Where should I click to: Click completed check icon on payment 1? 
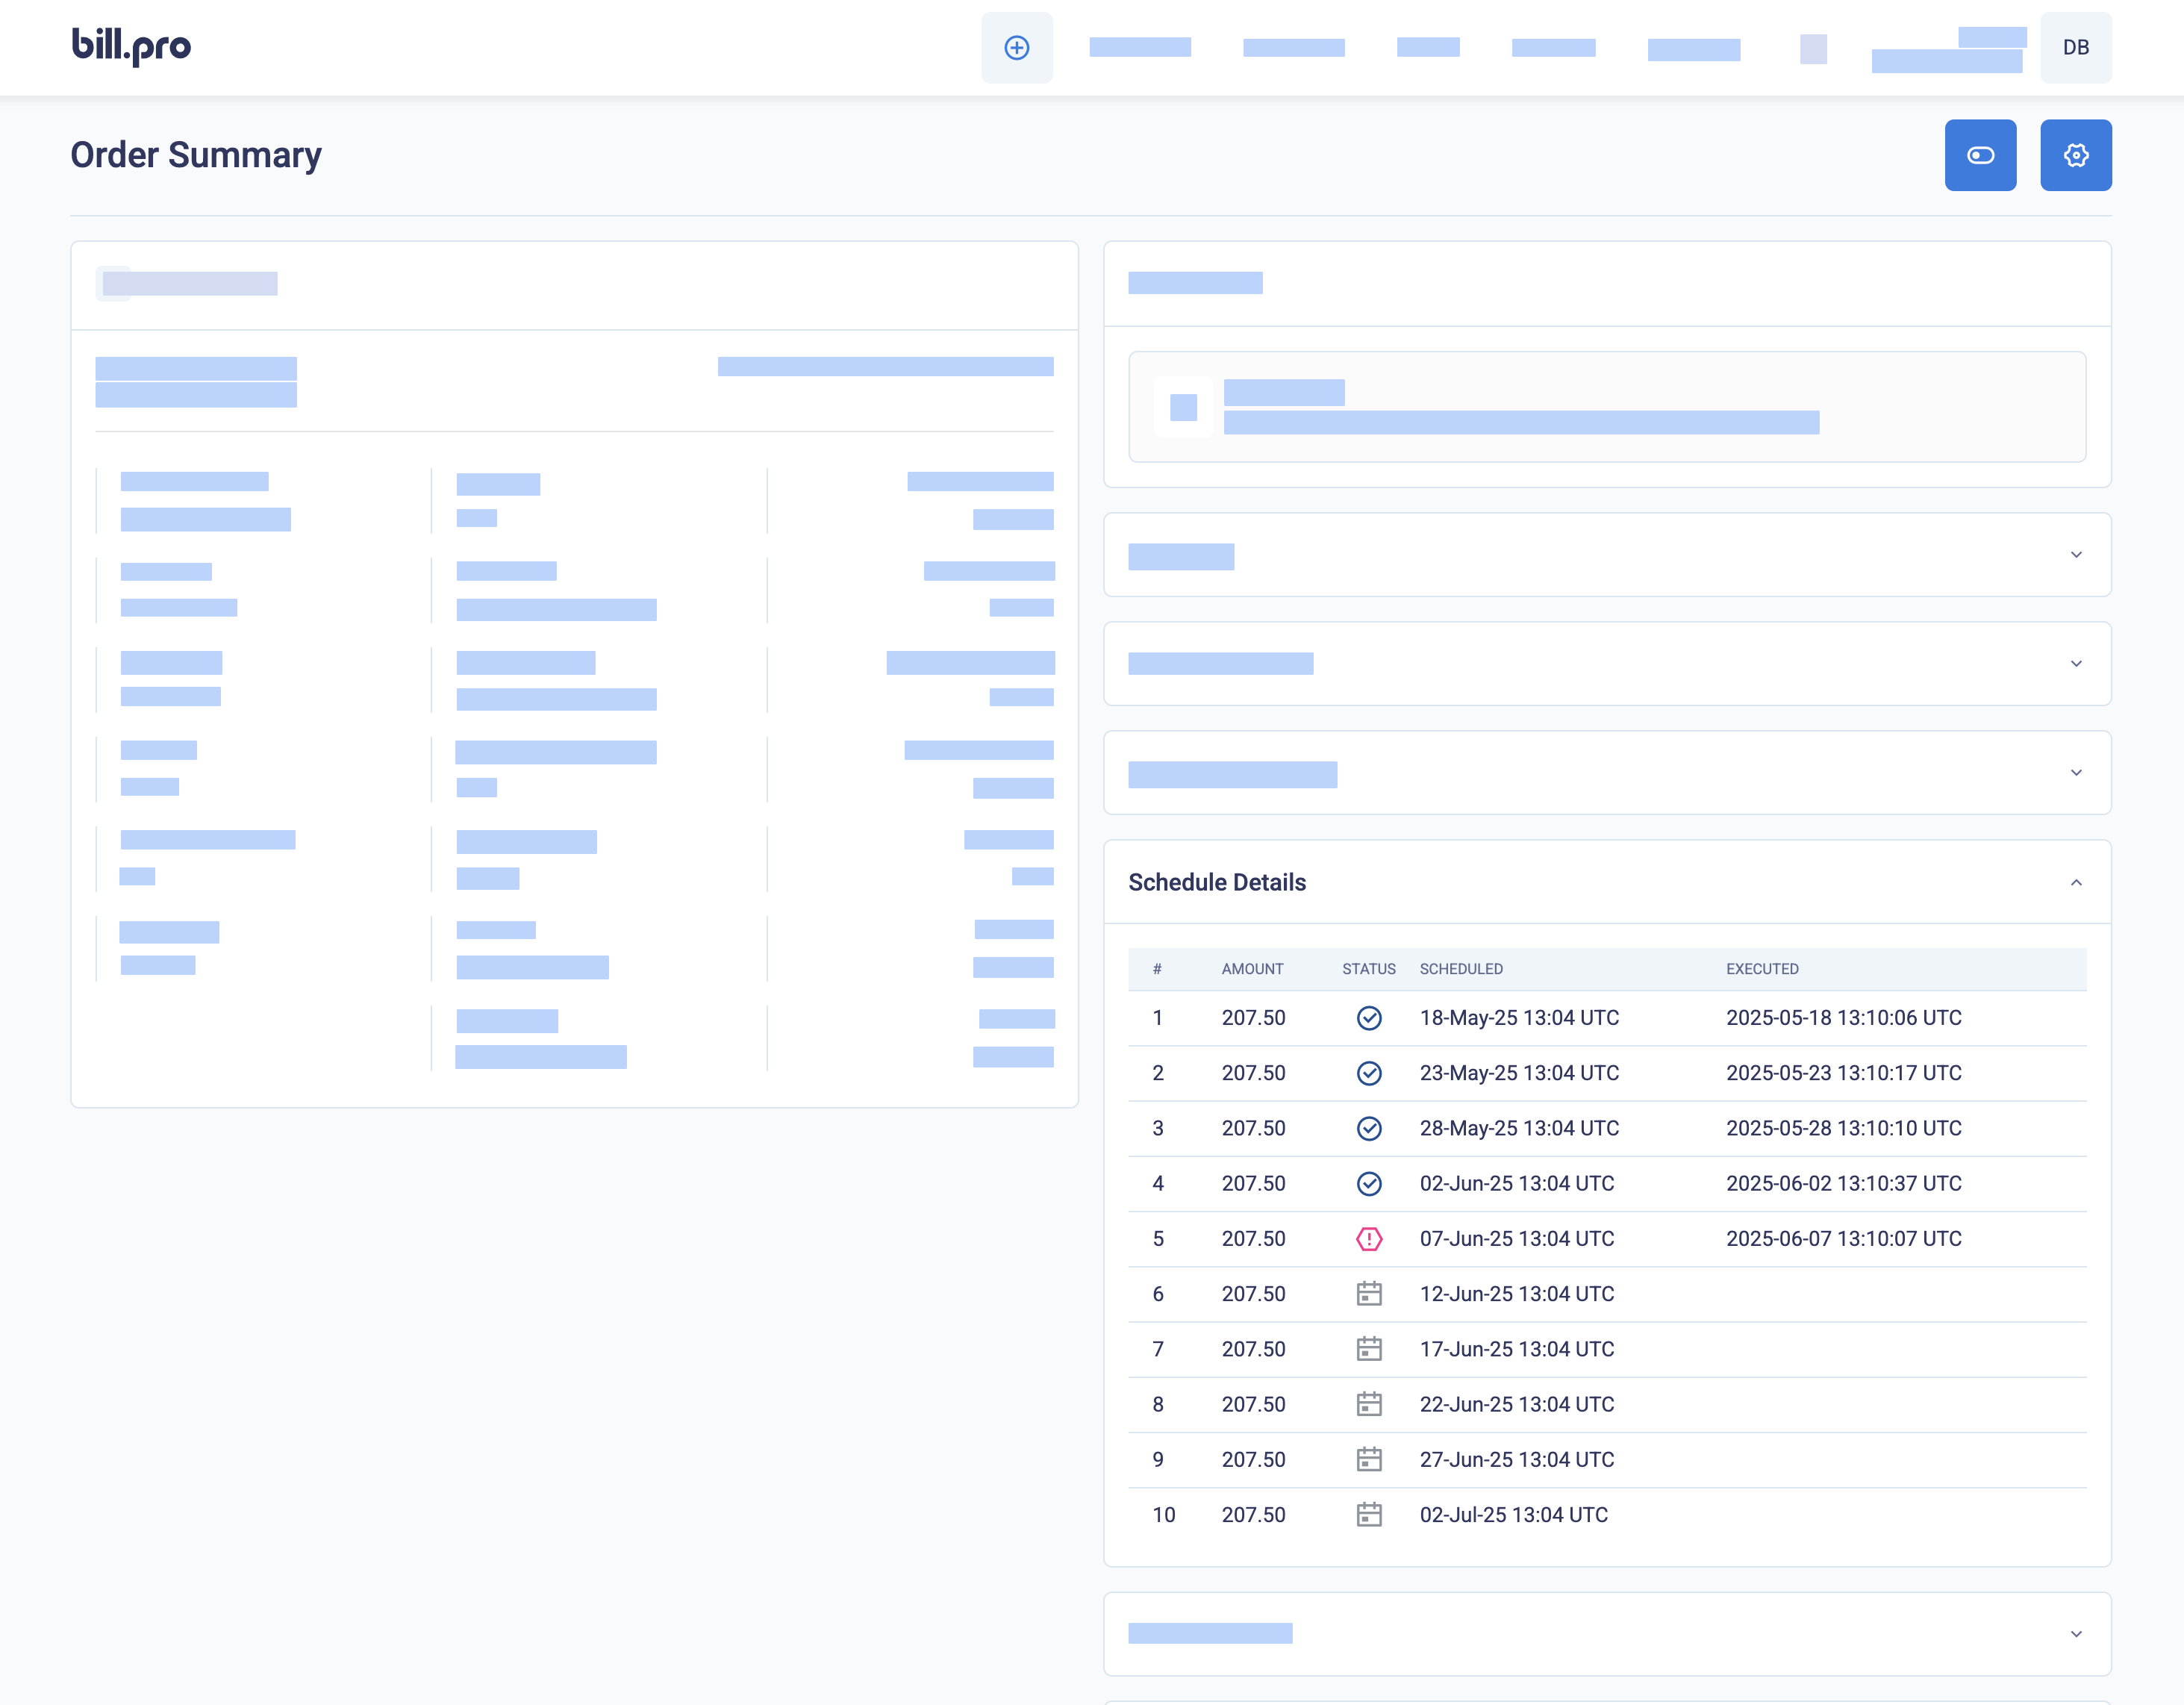(1368, 1018)
